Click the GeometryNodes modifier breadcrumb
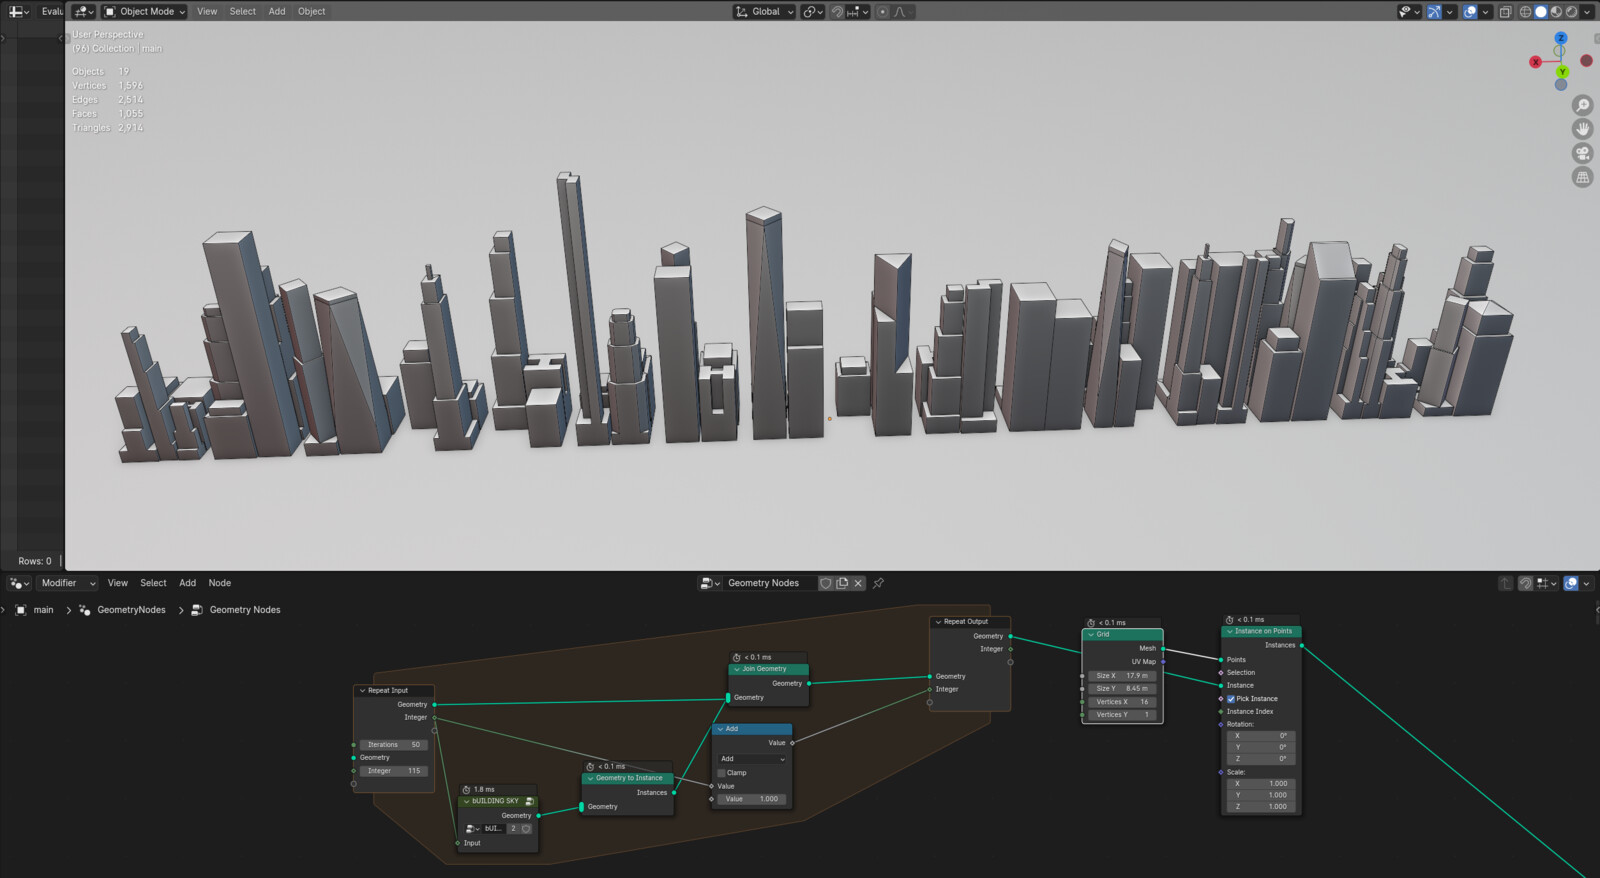The height and width of the screenshot is (878, 1600). (x=122, y=610)
